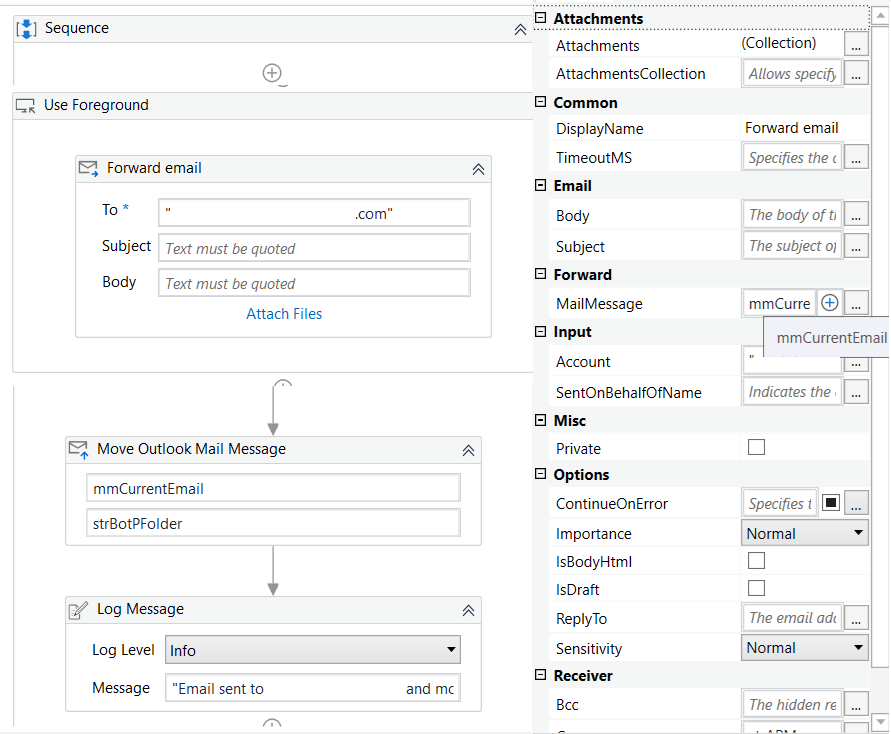This screenshot has width=891, height=734.
Task: Click the To recipient field
Action: (314, 213)
